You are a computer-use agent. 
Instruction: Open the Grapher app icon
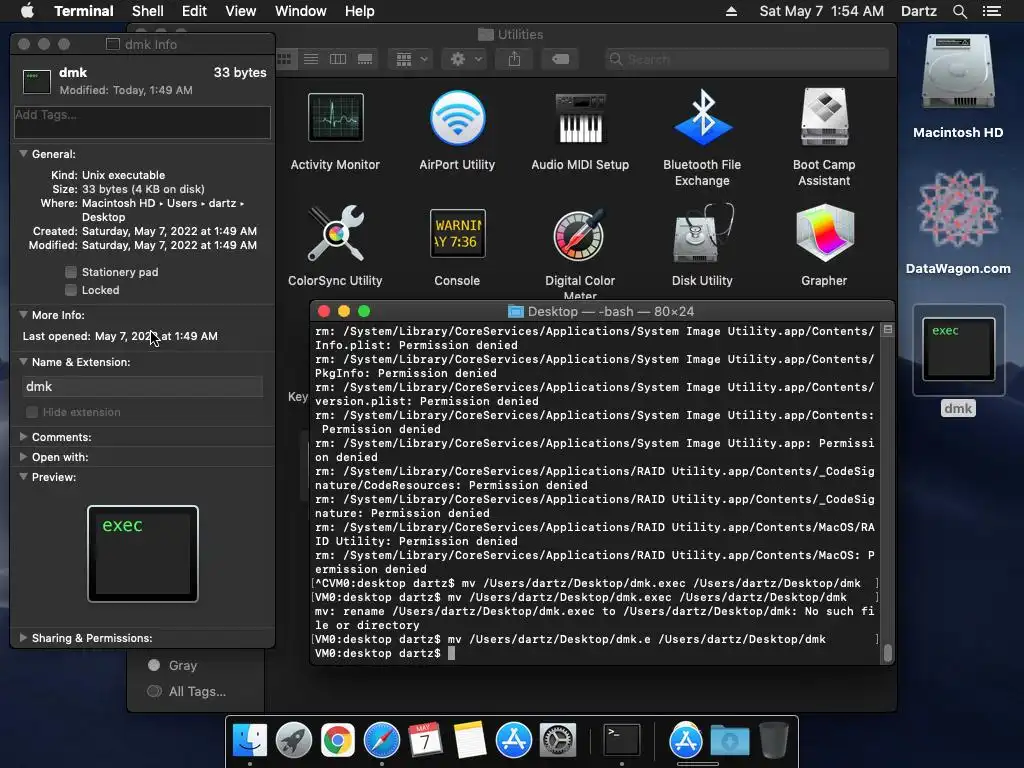pos(824,233)
